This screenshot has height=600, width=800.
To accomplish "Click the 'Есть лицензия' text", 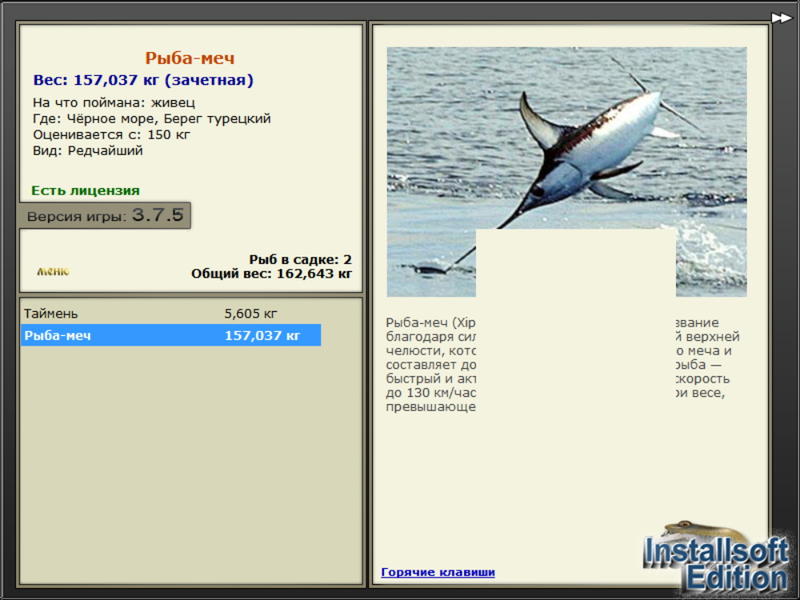I will pyautogui.click(x=85, y=190).
